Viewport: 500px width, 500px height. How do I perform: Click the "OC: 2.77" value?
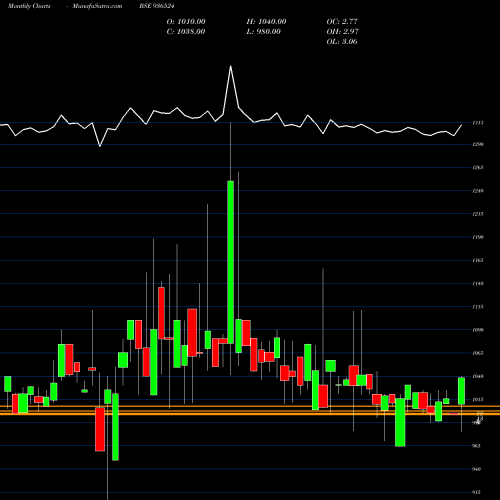pyautogui.click(x=342, y=22)
